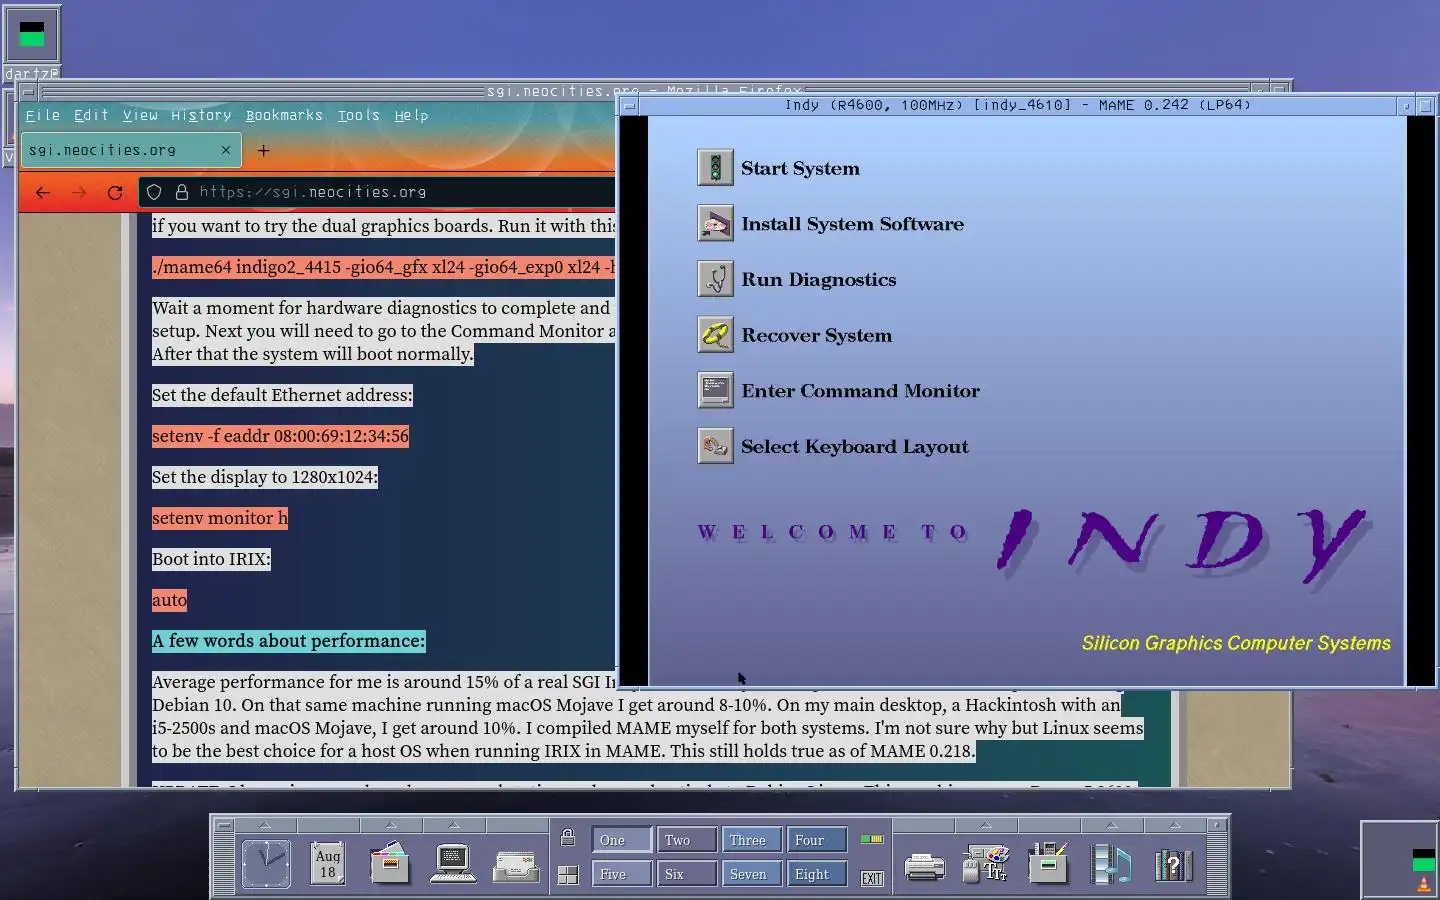The image size is (1440, 900).
Task: Open the Mailer inbox tray icon
Action: 516,865
